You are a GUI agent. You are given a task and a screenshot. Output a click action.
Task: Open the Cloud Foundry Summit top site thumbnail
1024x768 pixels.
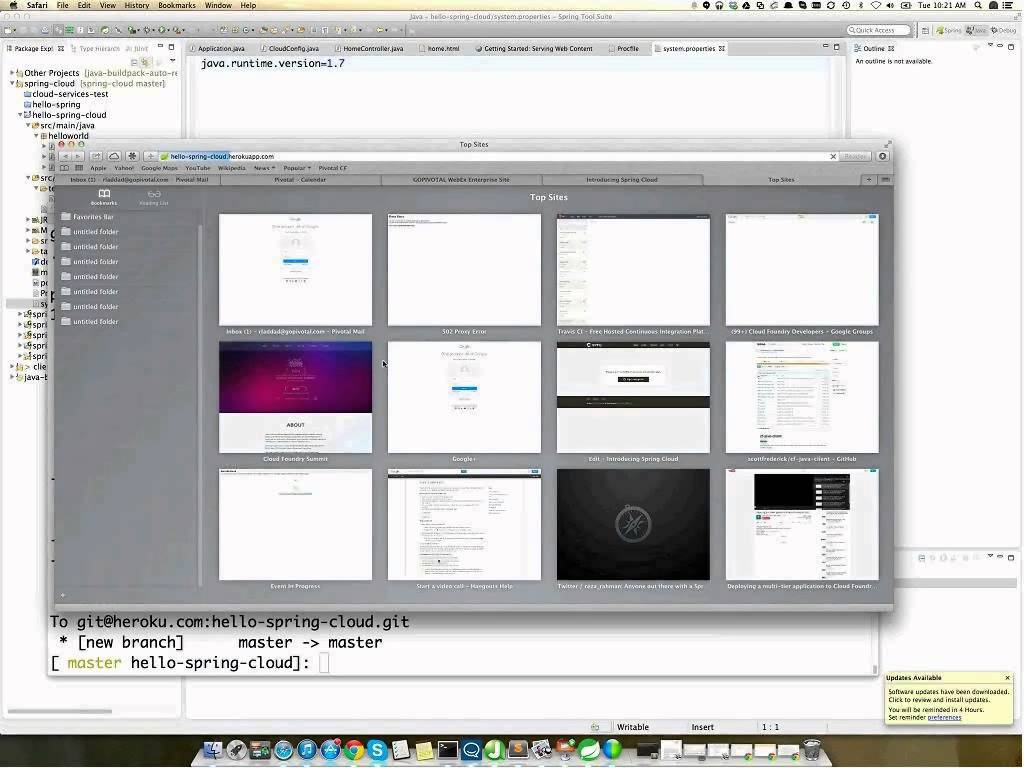point(295,397)
